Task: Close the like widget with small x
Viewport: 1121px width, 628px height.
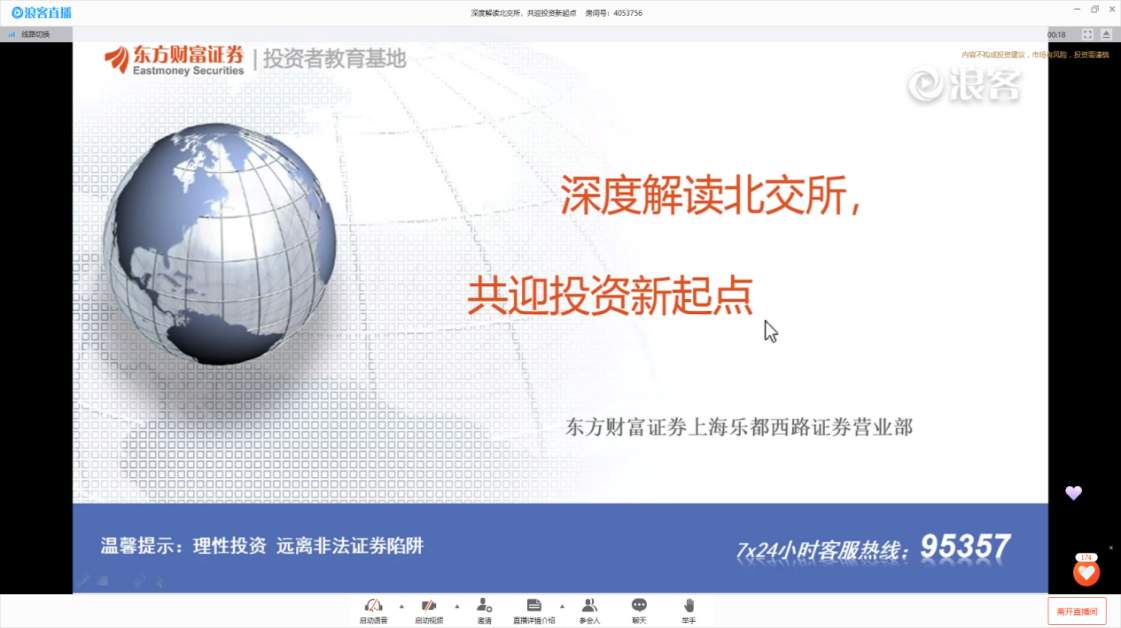Action: tap(1111, 548)
